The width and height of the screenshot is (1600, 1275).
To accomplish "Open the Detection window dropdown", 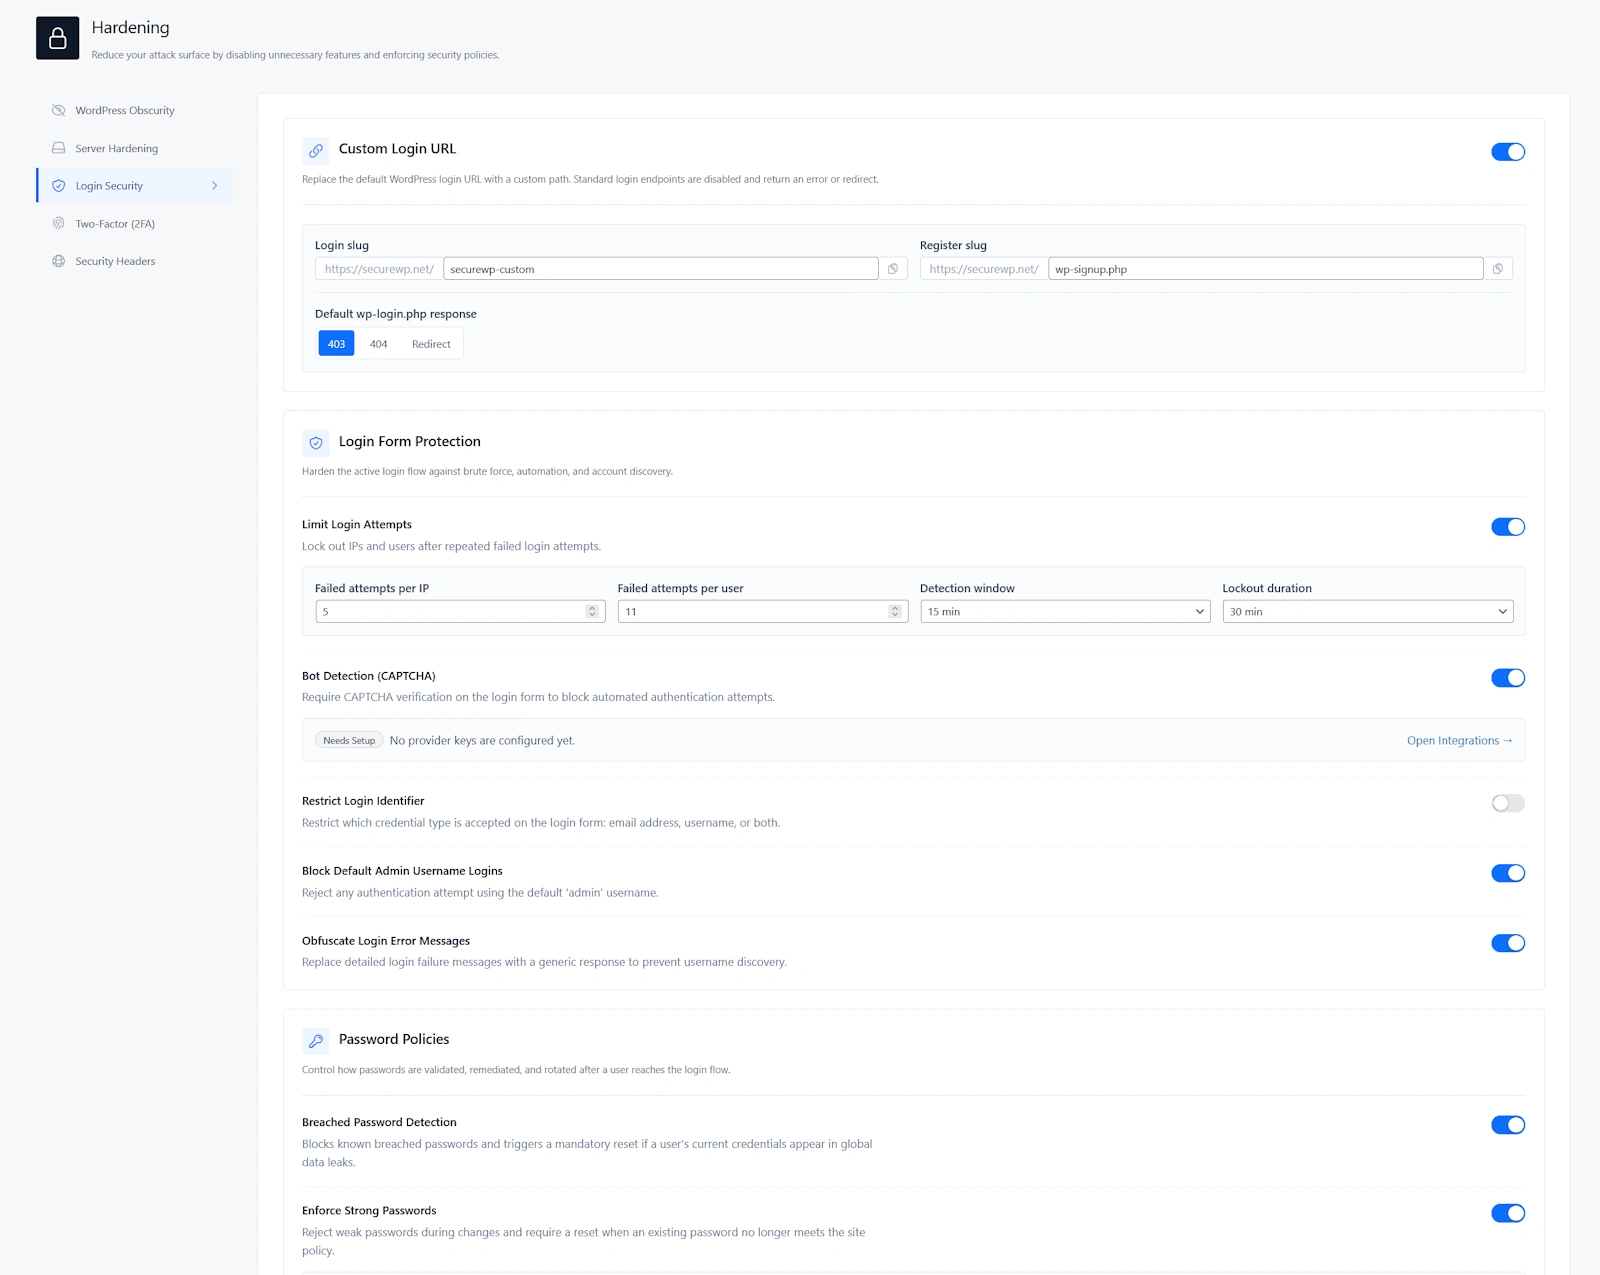I will tap(1064, 611).
